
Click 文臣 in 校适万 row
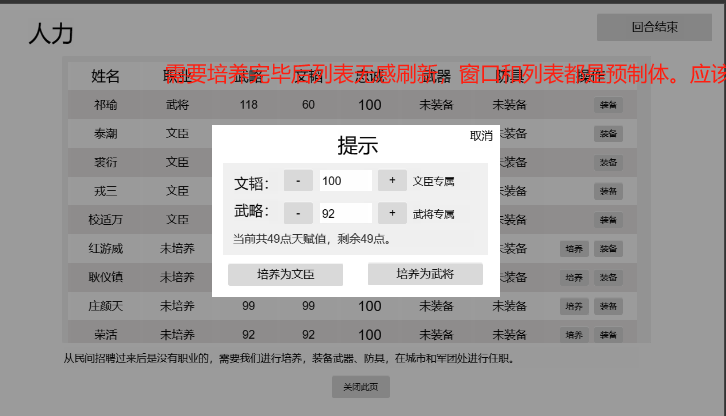point(177,220)
